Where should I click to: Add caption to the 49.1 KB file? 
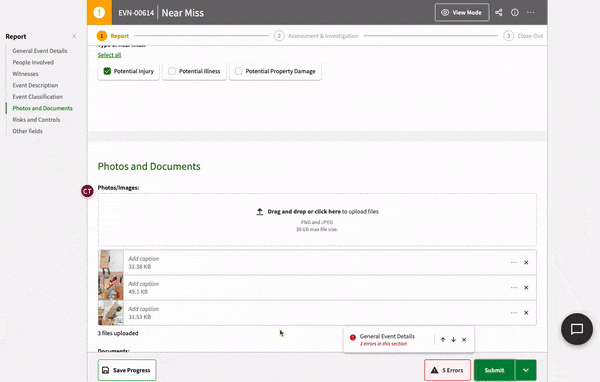[143, 284]
